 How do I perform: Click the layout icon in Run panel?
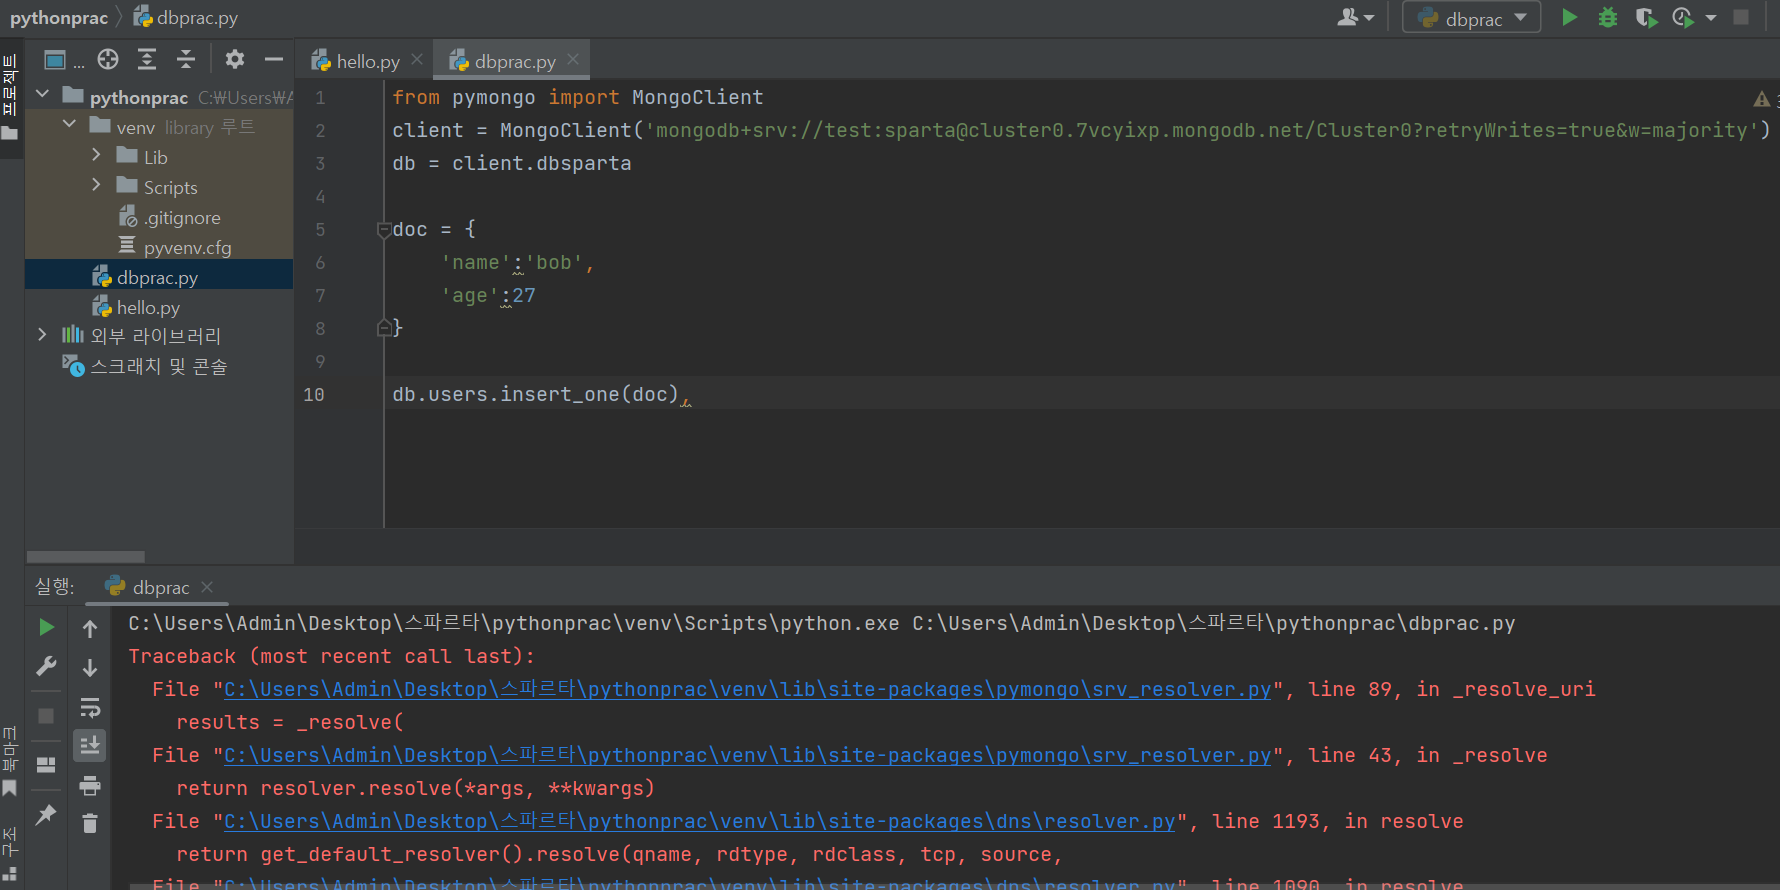[x=46, y=765]
